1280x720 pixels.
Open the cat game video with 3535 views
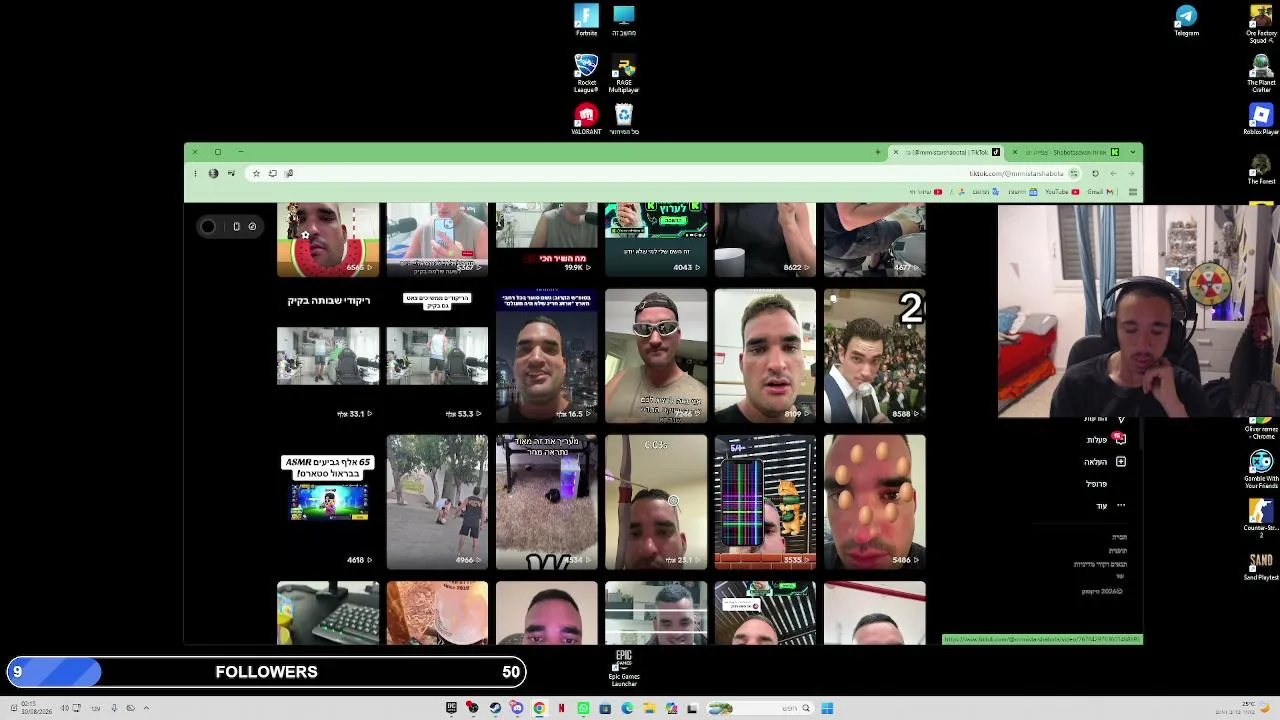click(765, 502)
